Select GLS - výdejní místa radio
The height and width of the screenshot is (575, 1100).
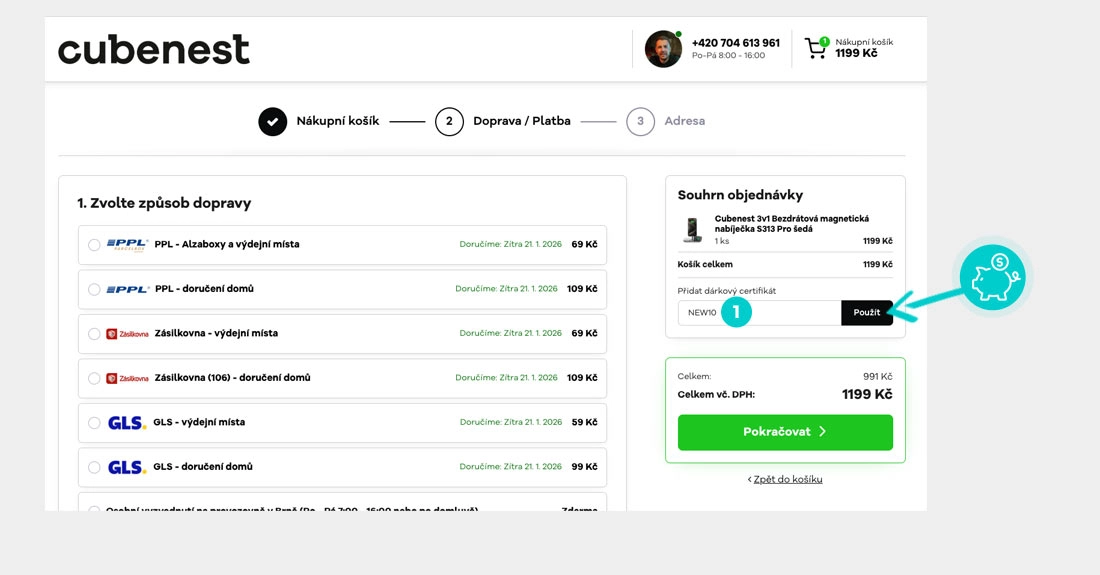click(x=94, y=423)
